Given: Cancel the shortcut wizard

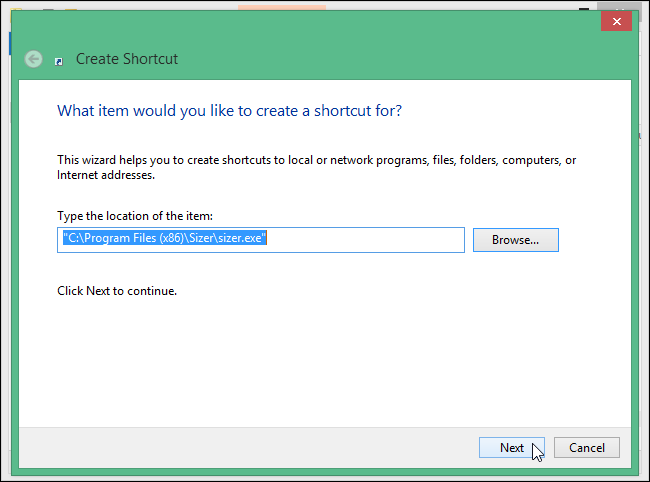Looking at the screenshot, I should (x=586, y=447).
